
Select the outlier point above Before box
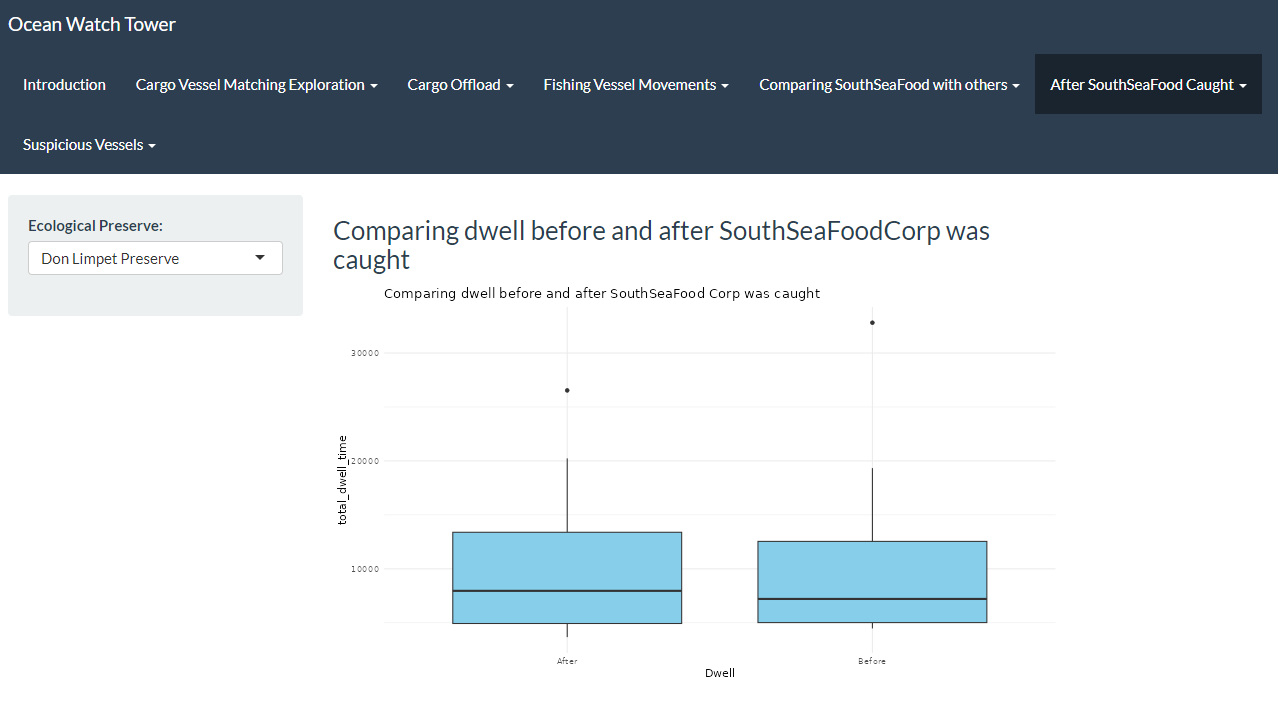tap(872, 322)
